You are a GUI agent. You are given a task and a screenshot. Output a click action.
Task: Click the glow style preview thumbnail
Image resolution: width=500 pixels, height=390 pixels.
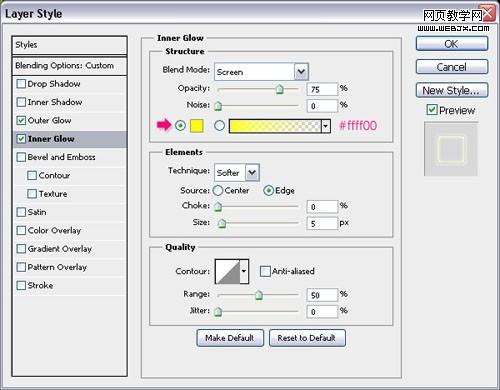tap(451, 149)
